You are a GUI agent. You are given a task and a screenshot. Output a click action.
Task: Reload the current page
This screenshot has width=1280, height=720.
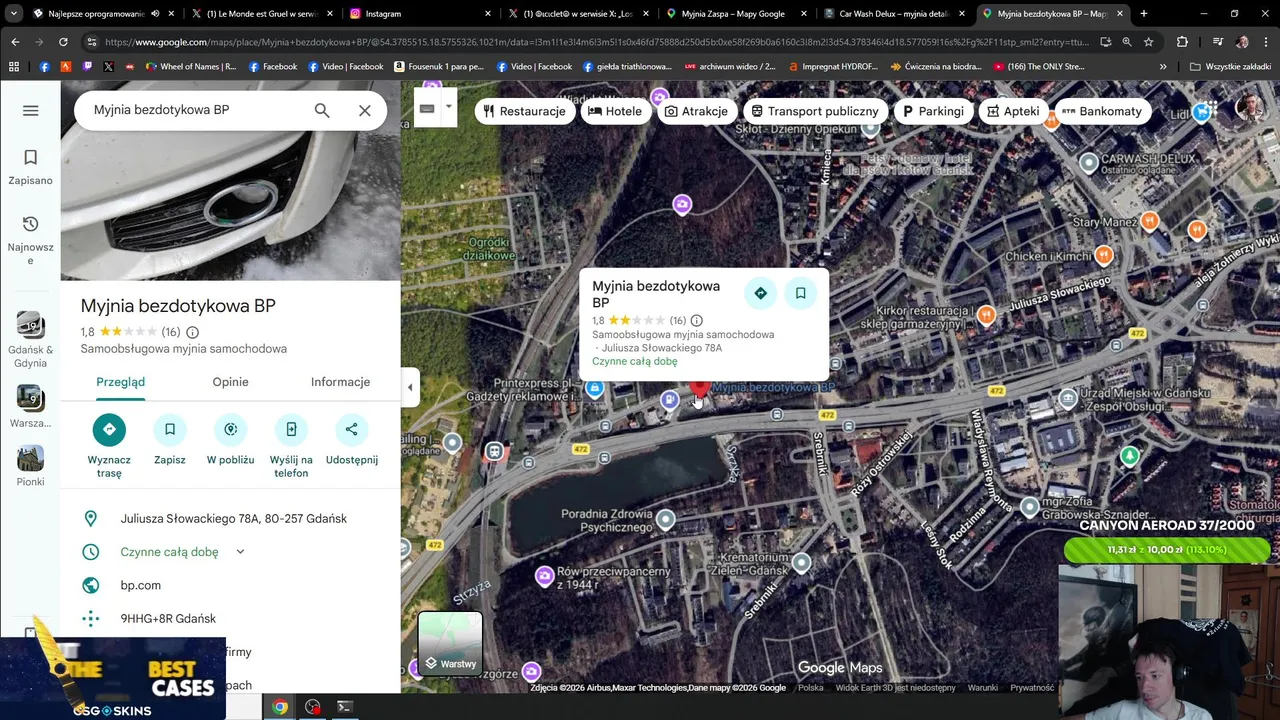point(63,42)
